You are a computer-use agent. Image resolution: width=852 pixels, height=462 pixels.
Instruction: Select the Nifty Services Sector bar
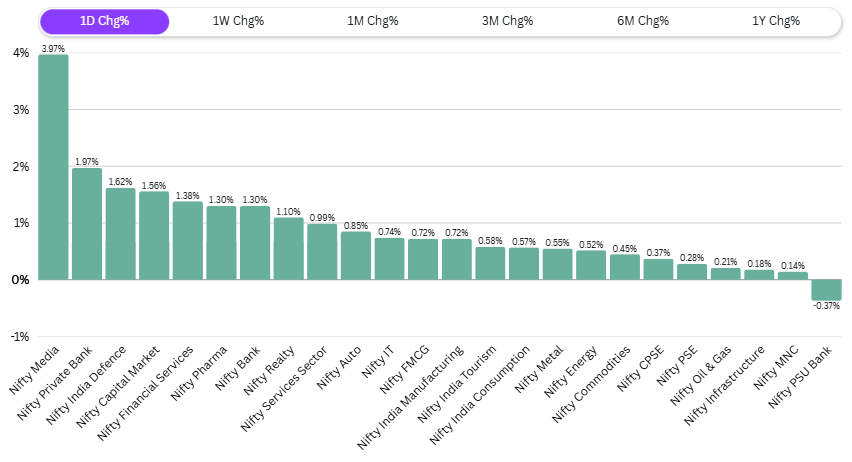pos(322,252)
